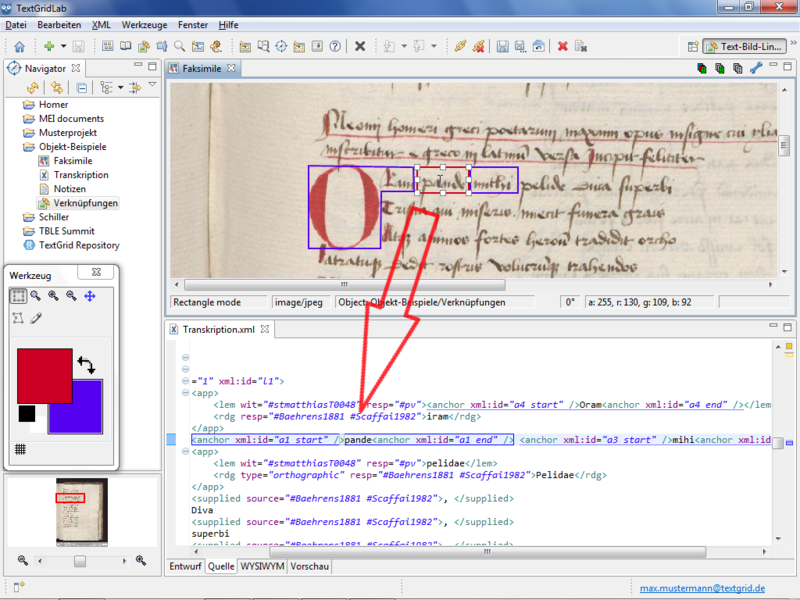
Task: Open the Text-Bild-Link perspective button
Action: [745, 46]
